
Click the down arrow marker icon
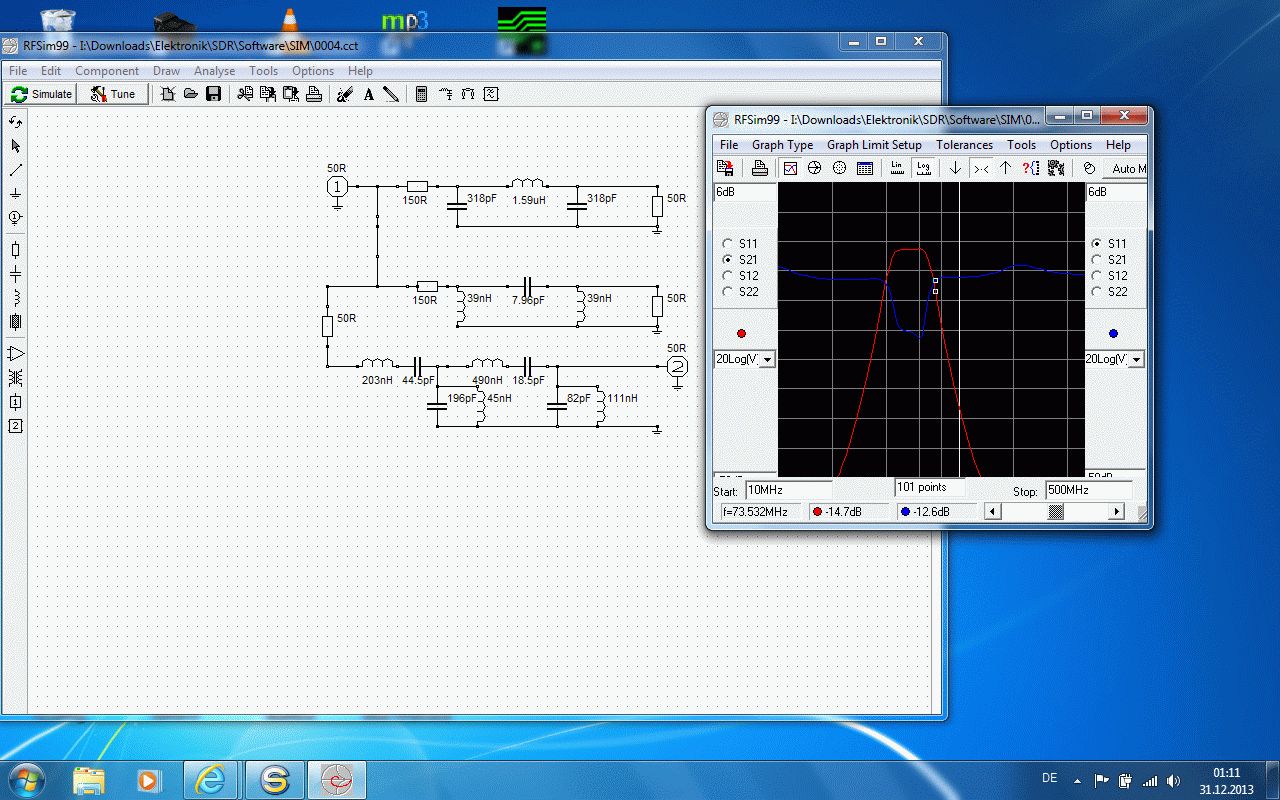point(955,168)
